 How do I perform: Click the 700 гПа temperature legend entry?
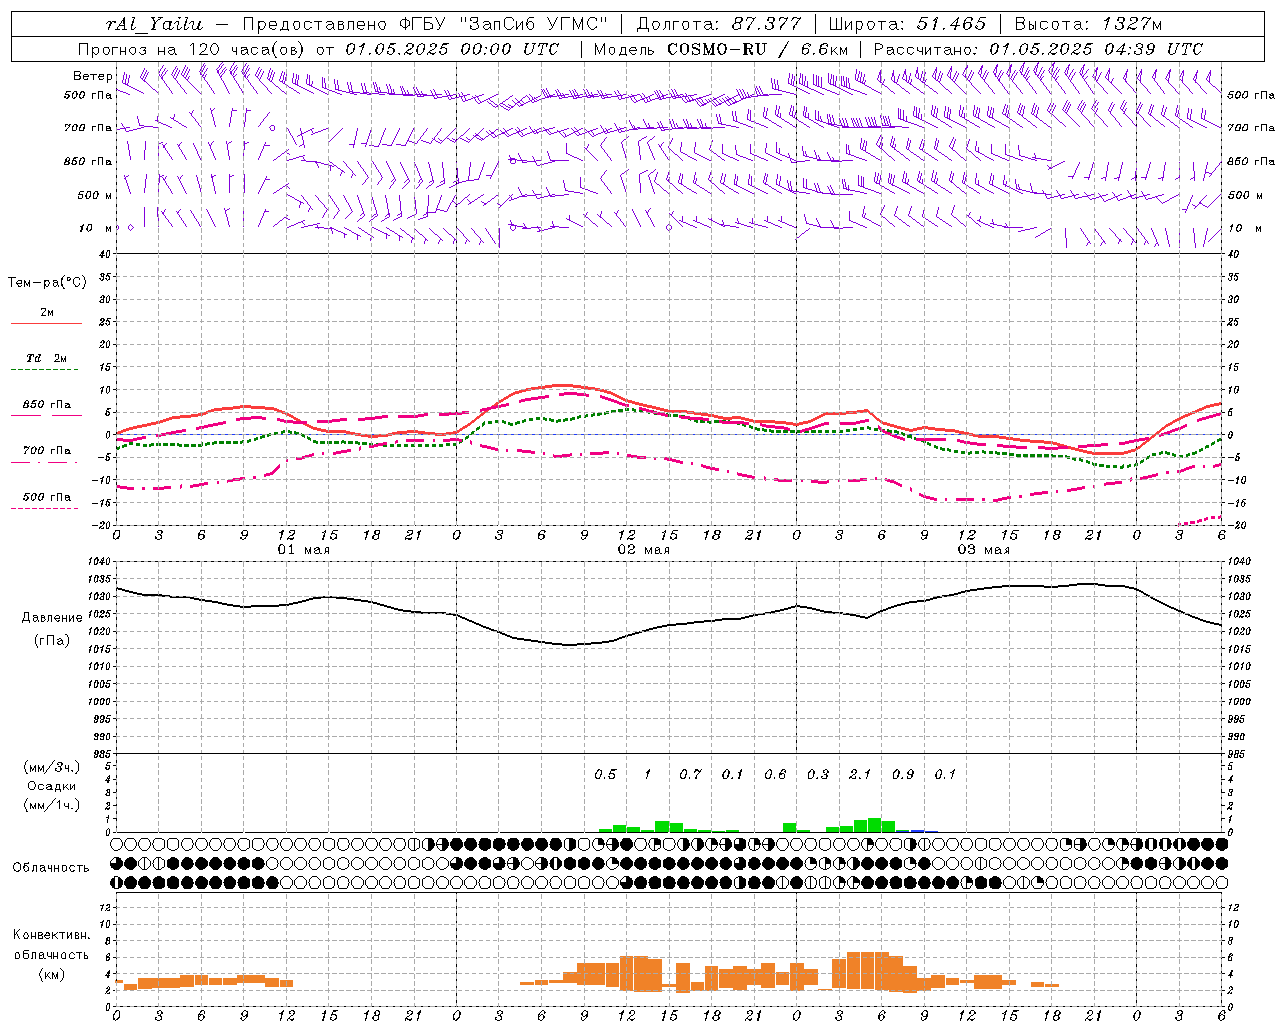coord(47,451)
